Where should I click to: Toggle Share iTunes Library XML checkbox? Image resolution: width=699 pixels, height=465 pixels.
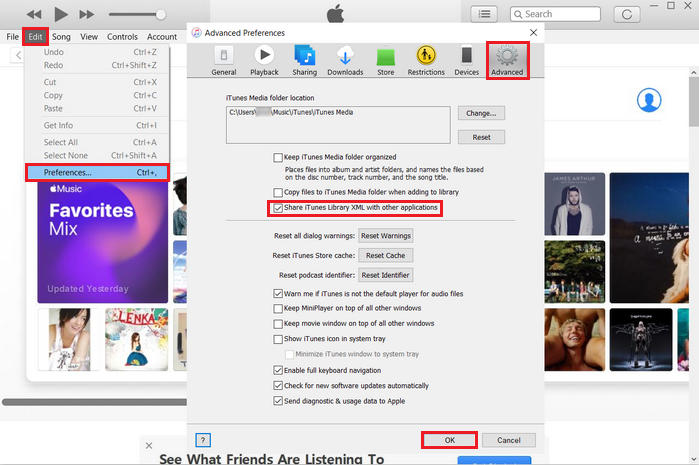[x=278, y=208]
